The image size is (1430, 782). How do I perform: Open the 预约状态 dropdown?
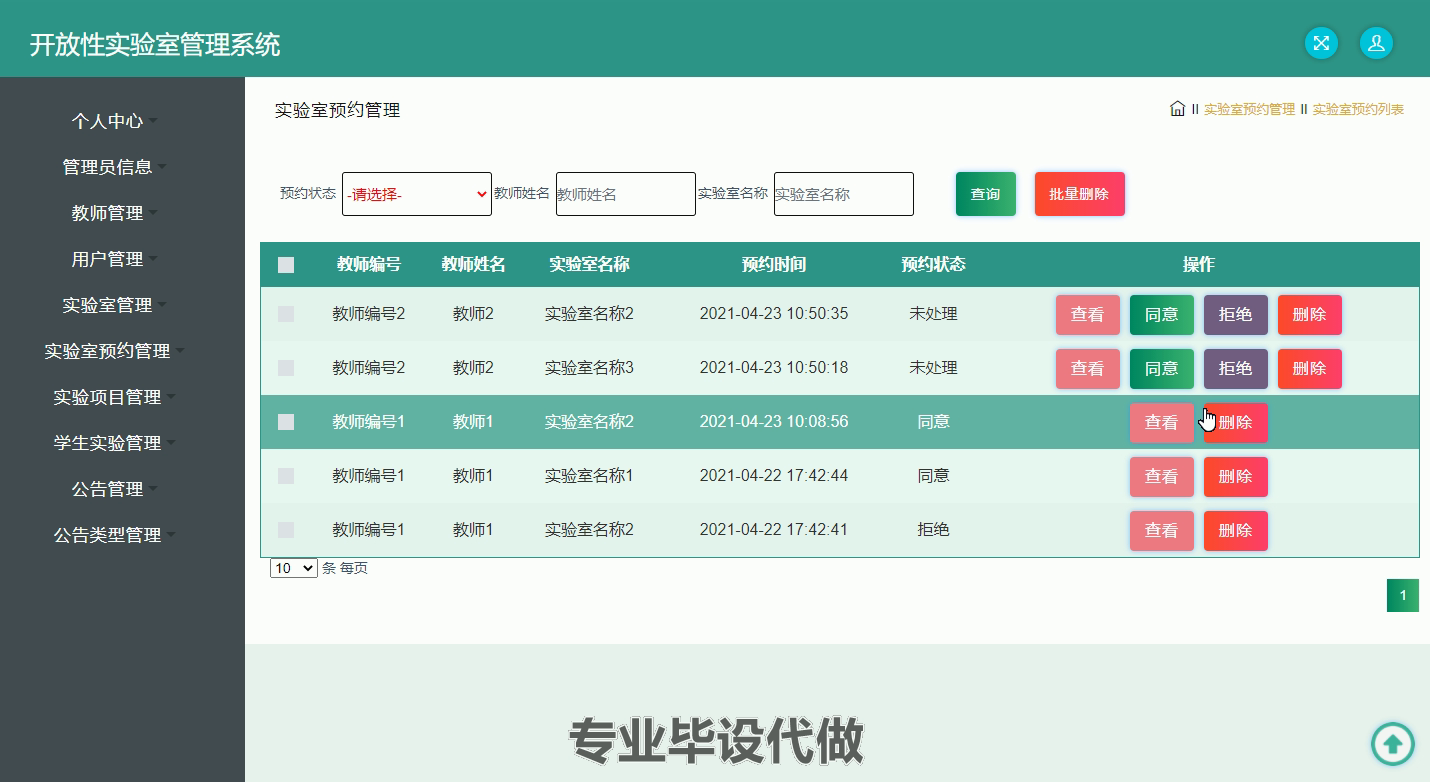pyautogui.click(x=417, y=194)
